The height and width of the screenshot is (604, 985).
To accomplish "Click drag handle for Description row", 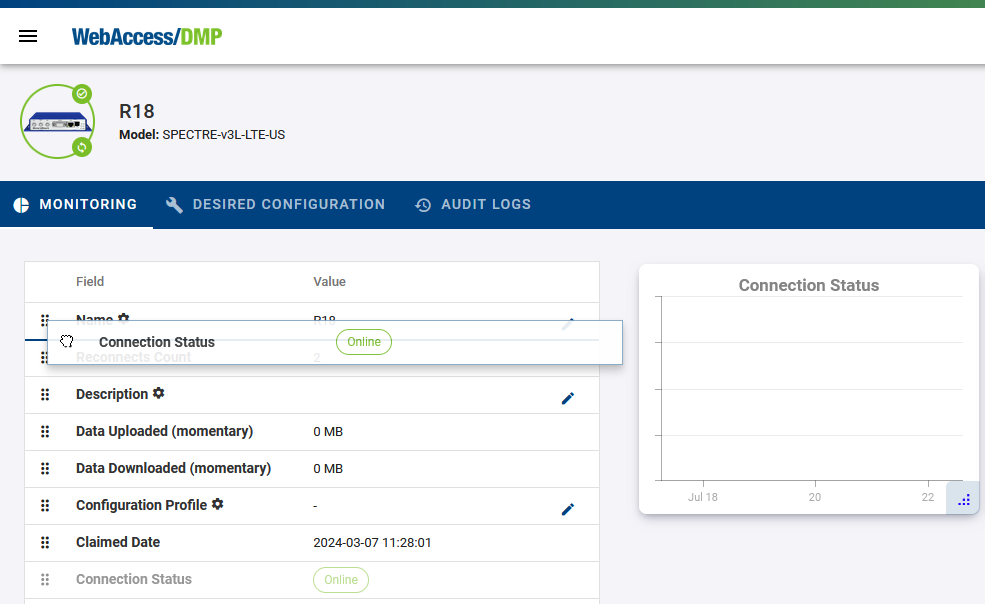I will pyautogui.click(x=45, y=395).
